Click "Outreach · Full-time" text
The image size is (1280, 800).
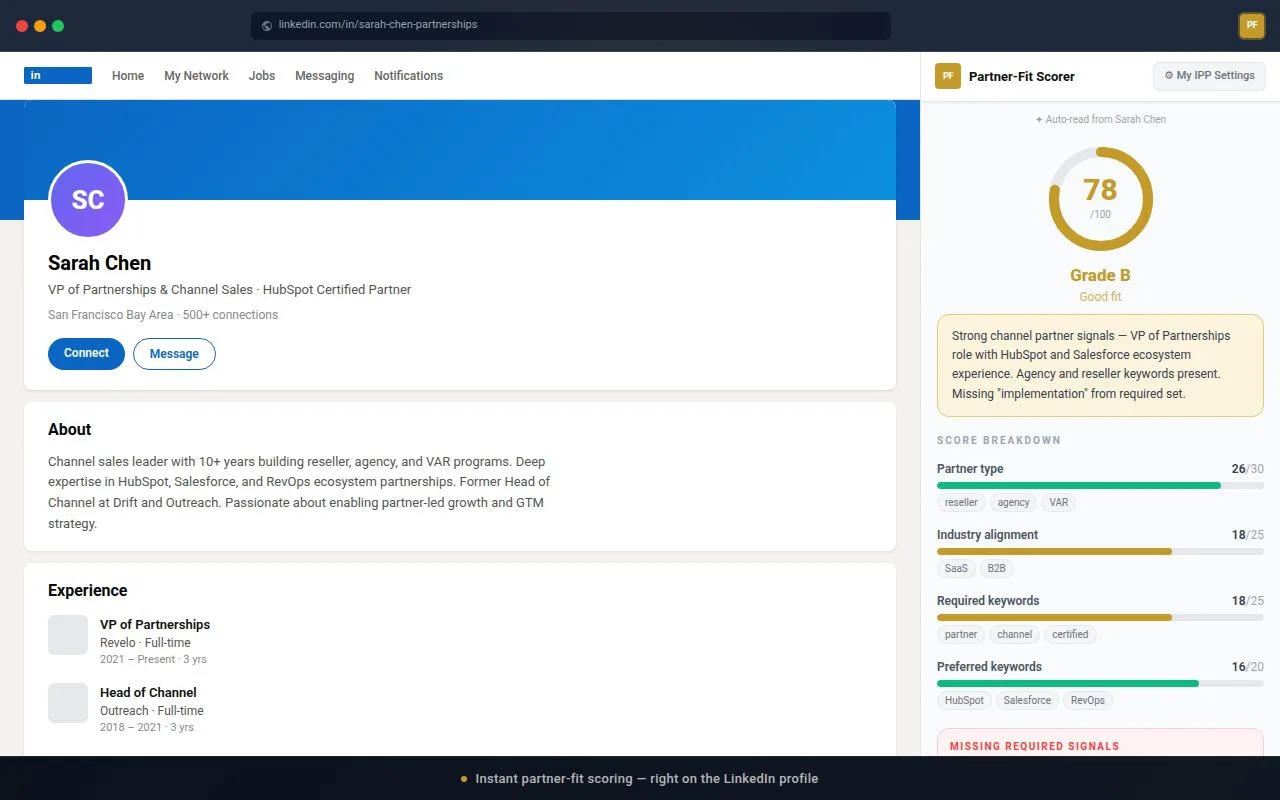(x=151, y=711)
